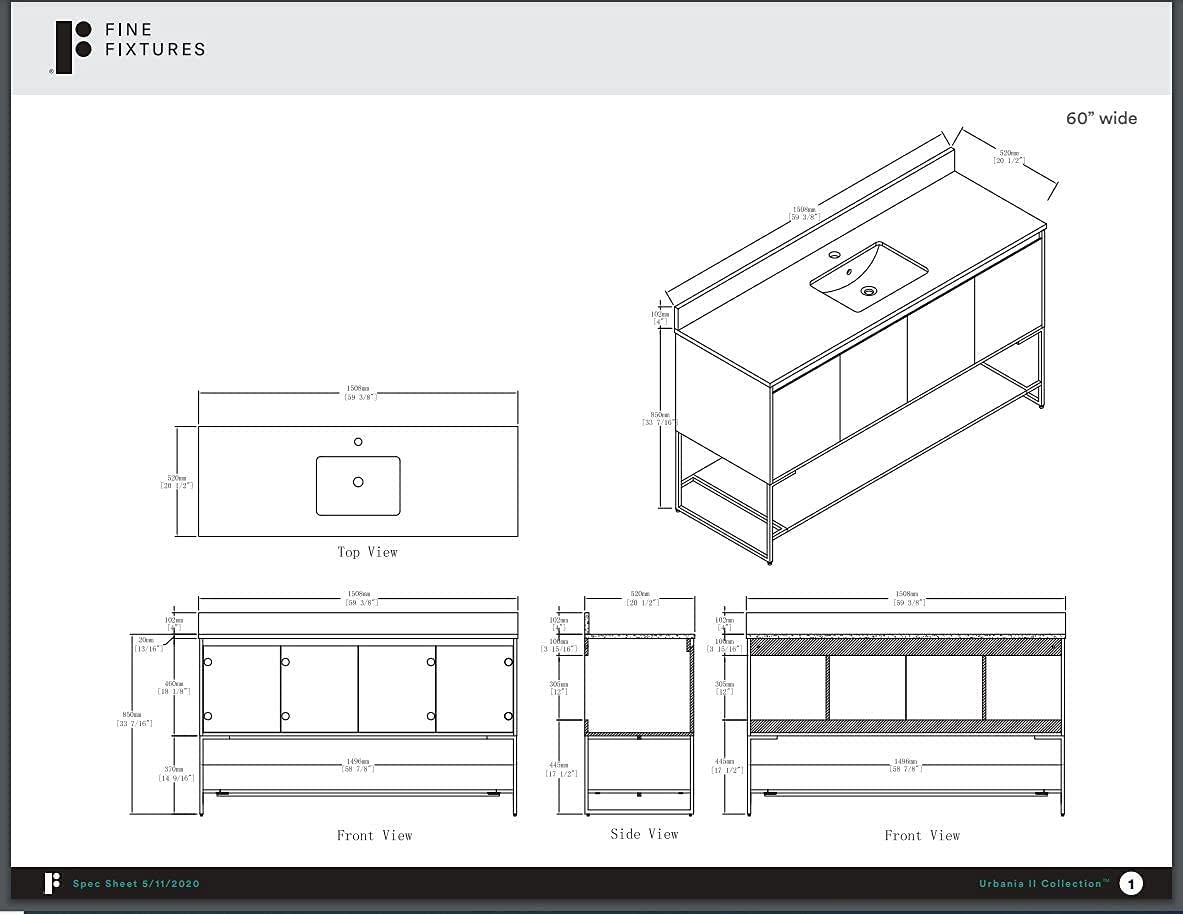Click the "60" wide" heading label
The width and height of the screenshot is (1183, 914).
1101,118
